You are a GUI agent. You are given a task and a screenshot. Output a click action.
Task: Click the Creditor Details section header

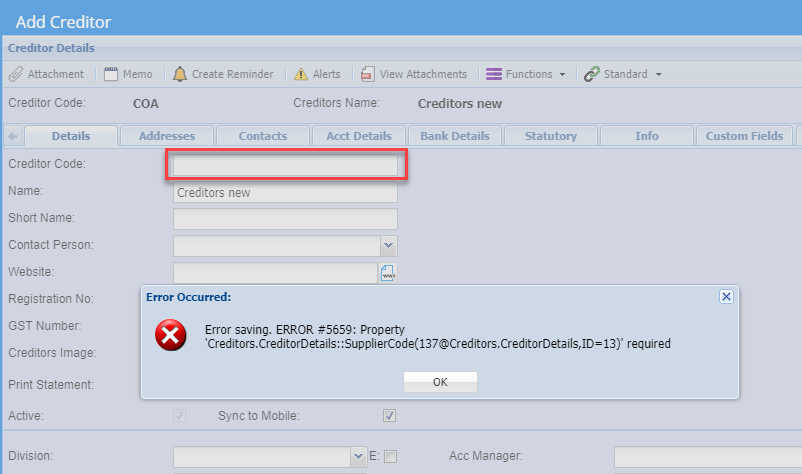51,48
